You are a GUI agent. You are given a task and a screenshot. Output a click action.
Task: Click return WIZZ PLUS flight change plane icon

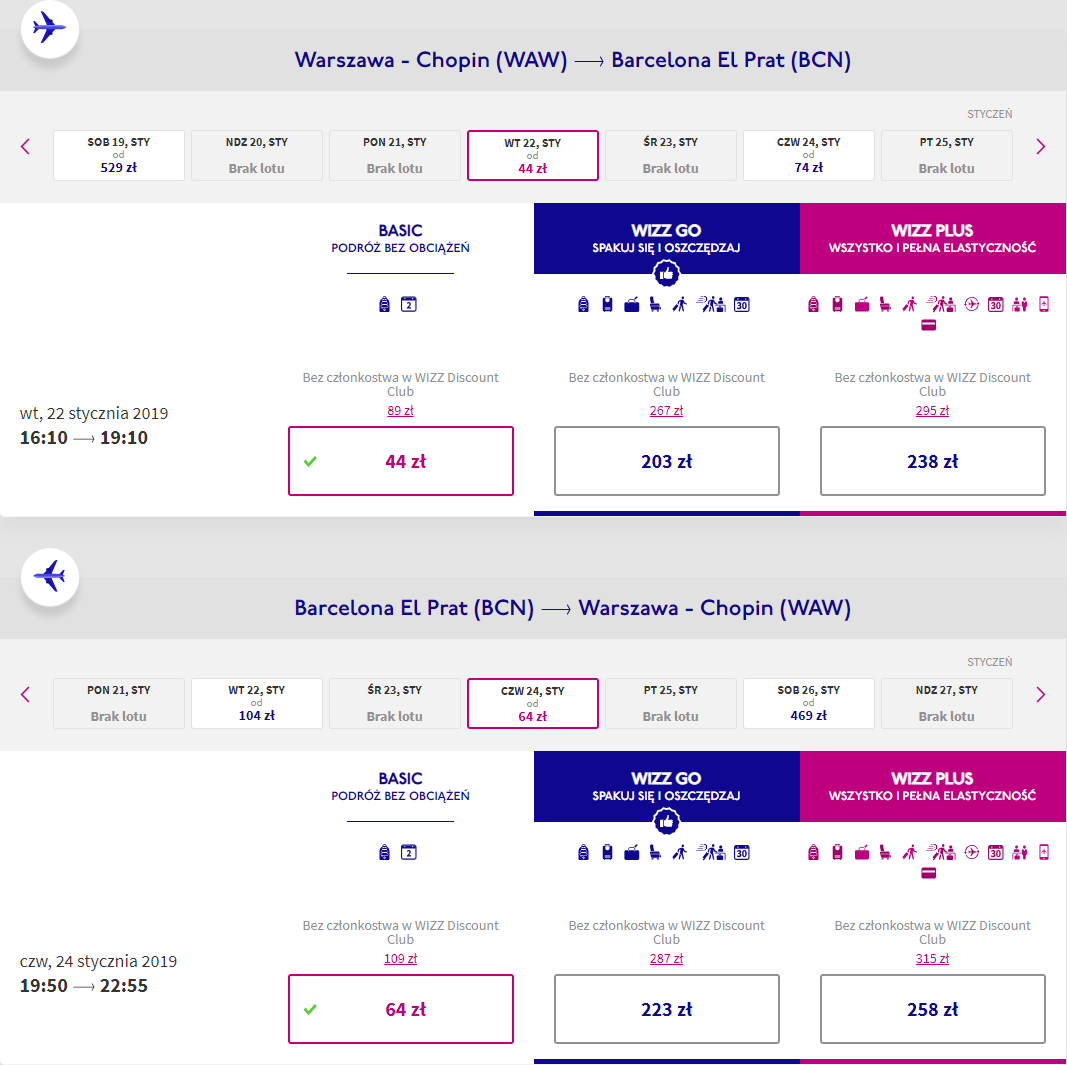click(x=972, y=852)
